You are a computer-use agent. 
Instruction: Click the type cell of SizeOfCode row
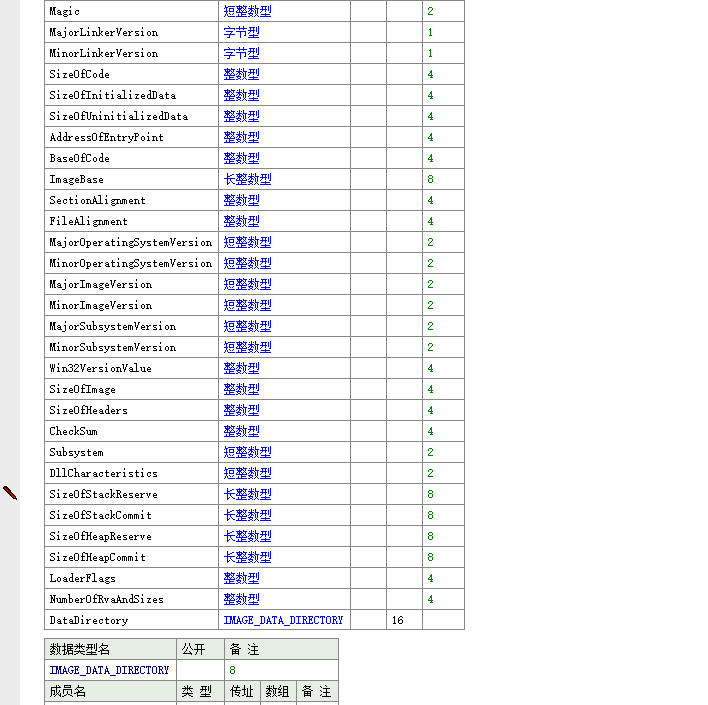coord(284,74)
